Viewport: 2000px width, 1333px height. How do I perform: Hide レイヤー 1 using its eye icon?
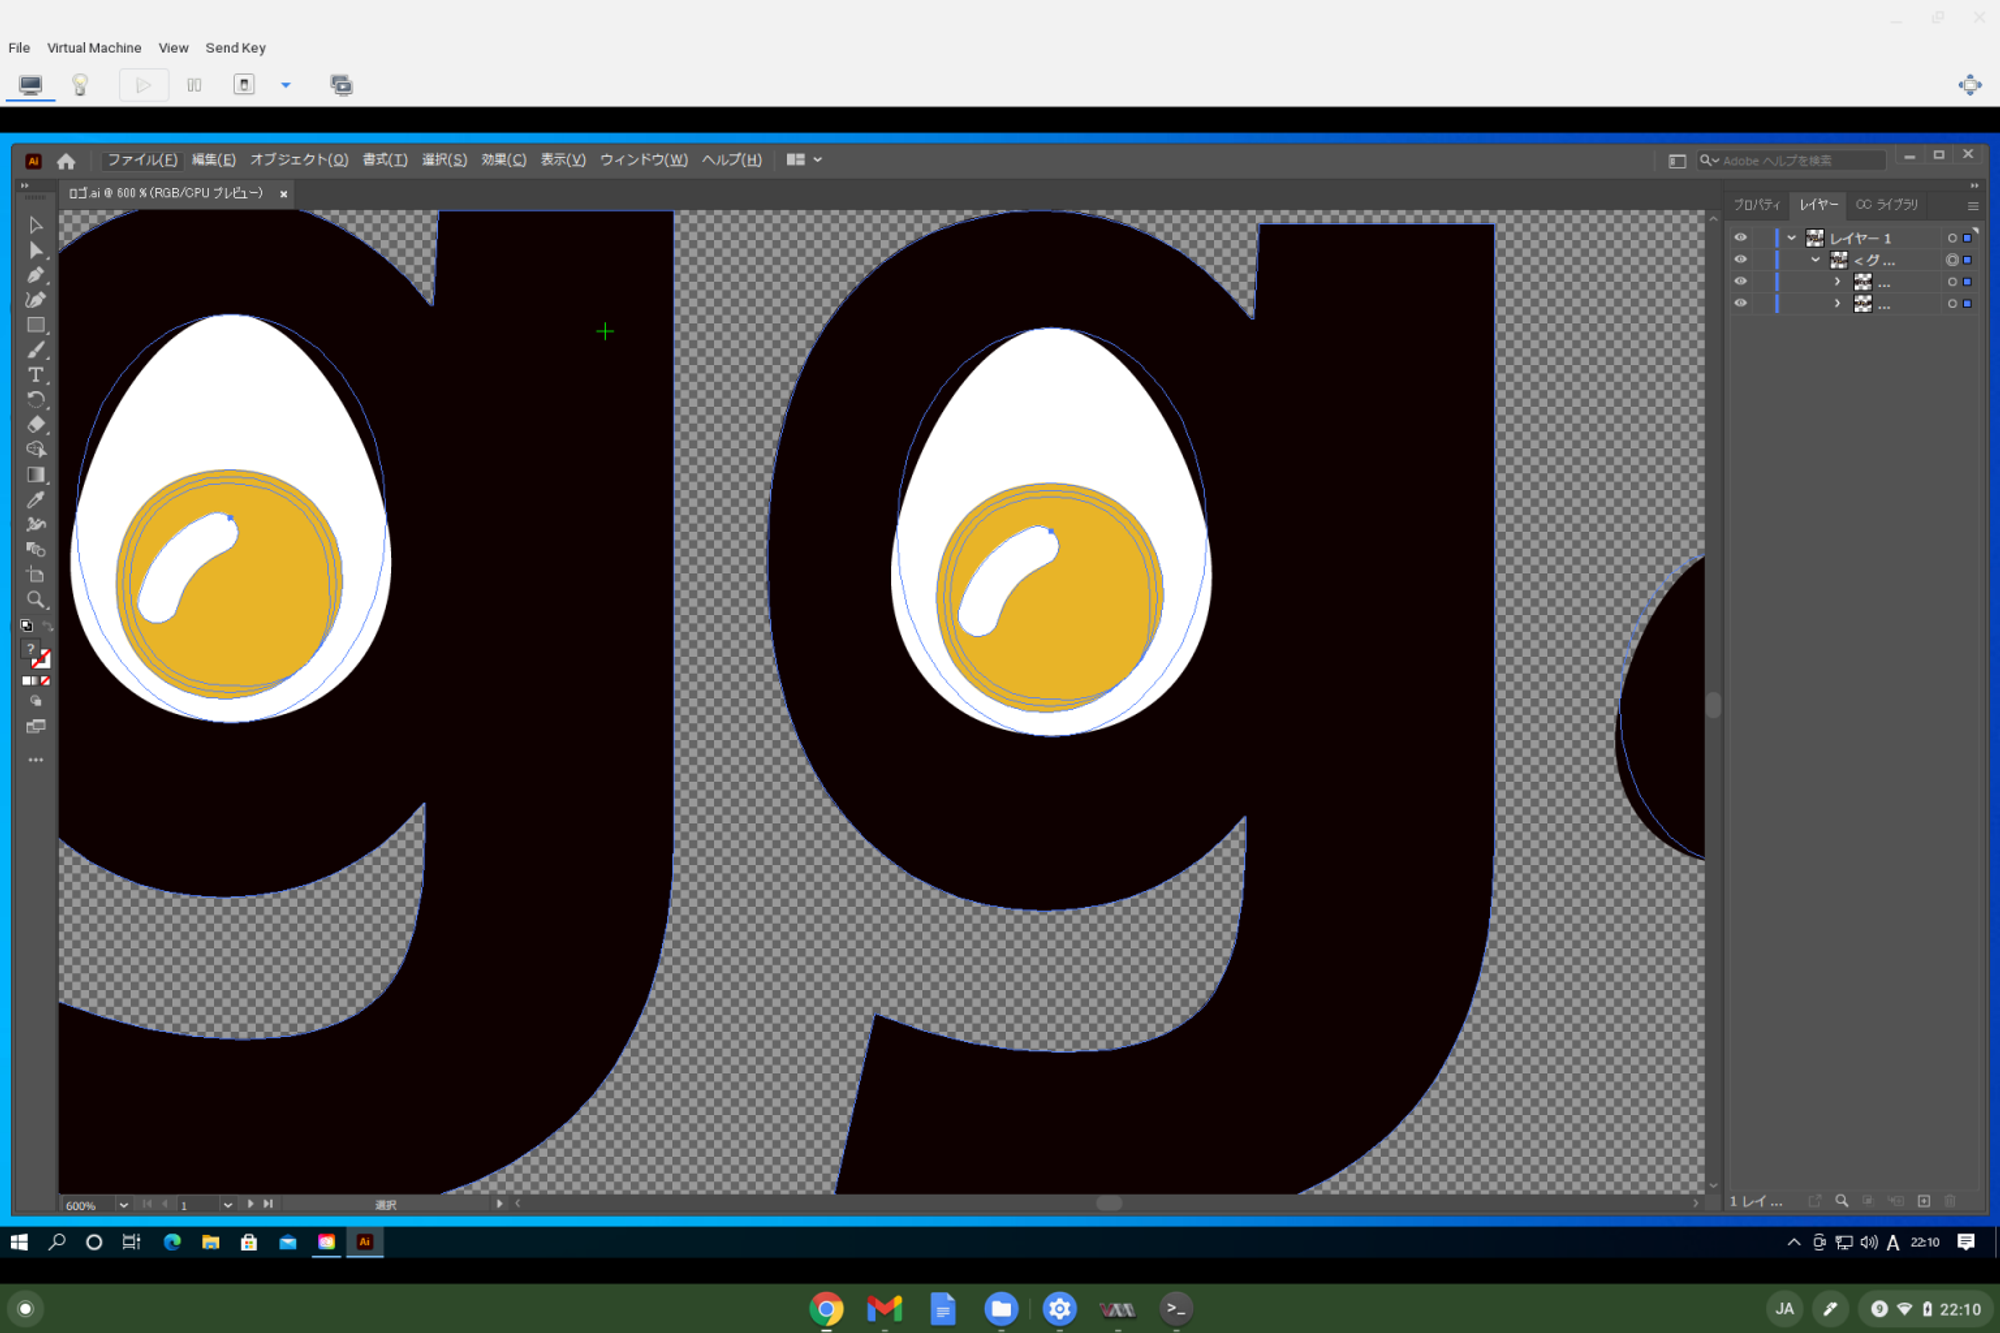click(x=1741, y=238)
